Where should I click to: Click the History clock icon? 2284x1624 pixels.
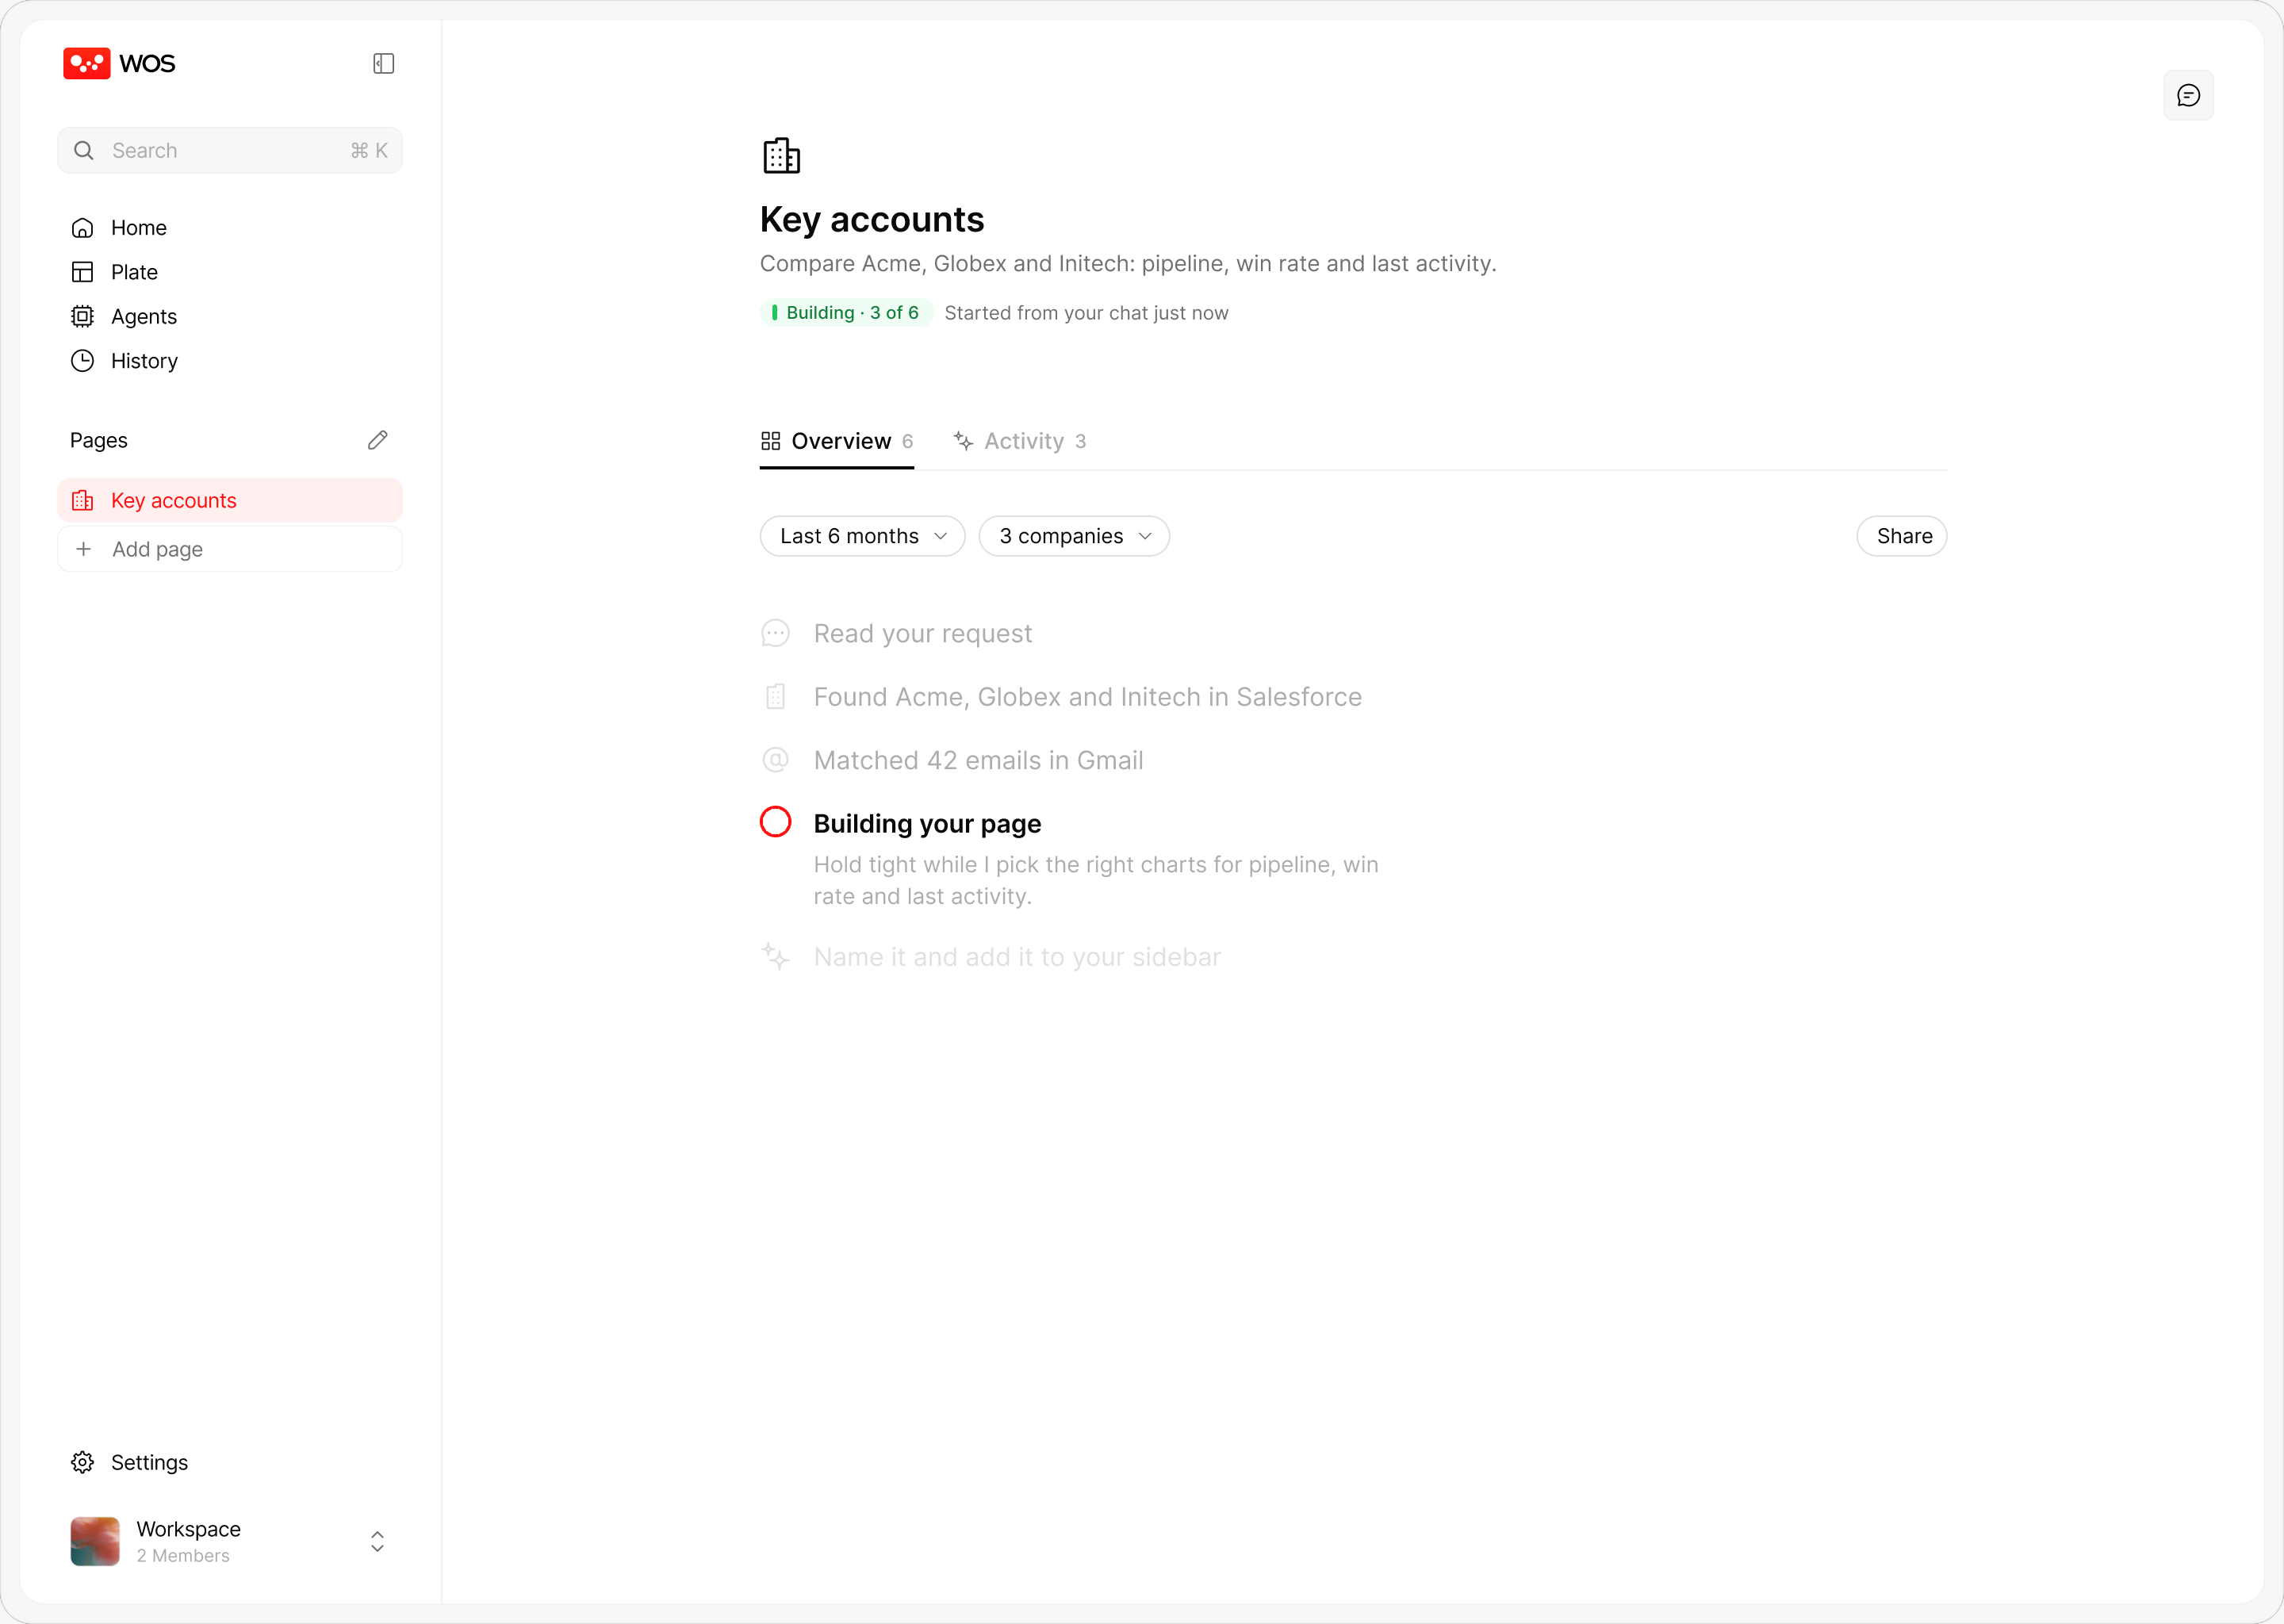83,361
